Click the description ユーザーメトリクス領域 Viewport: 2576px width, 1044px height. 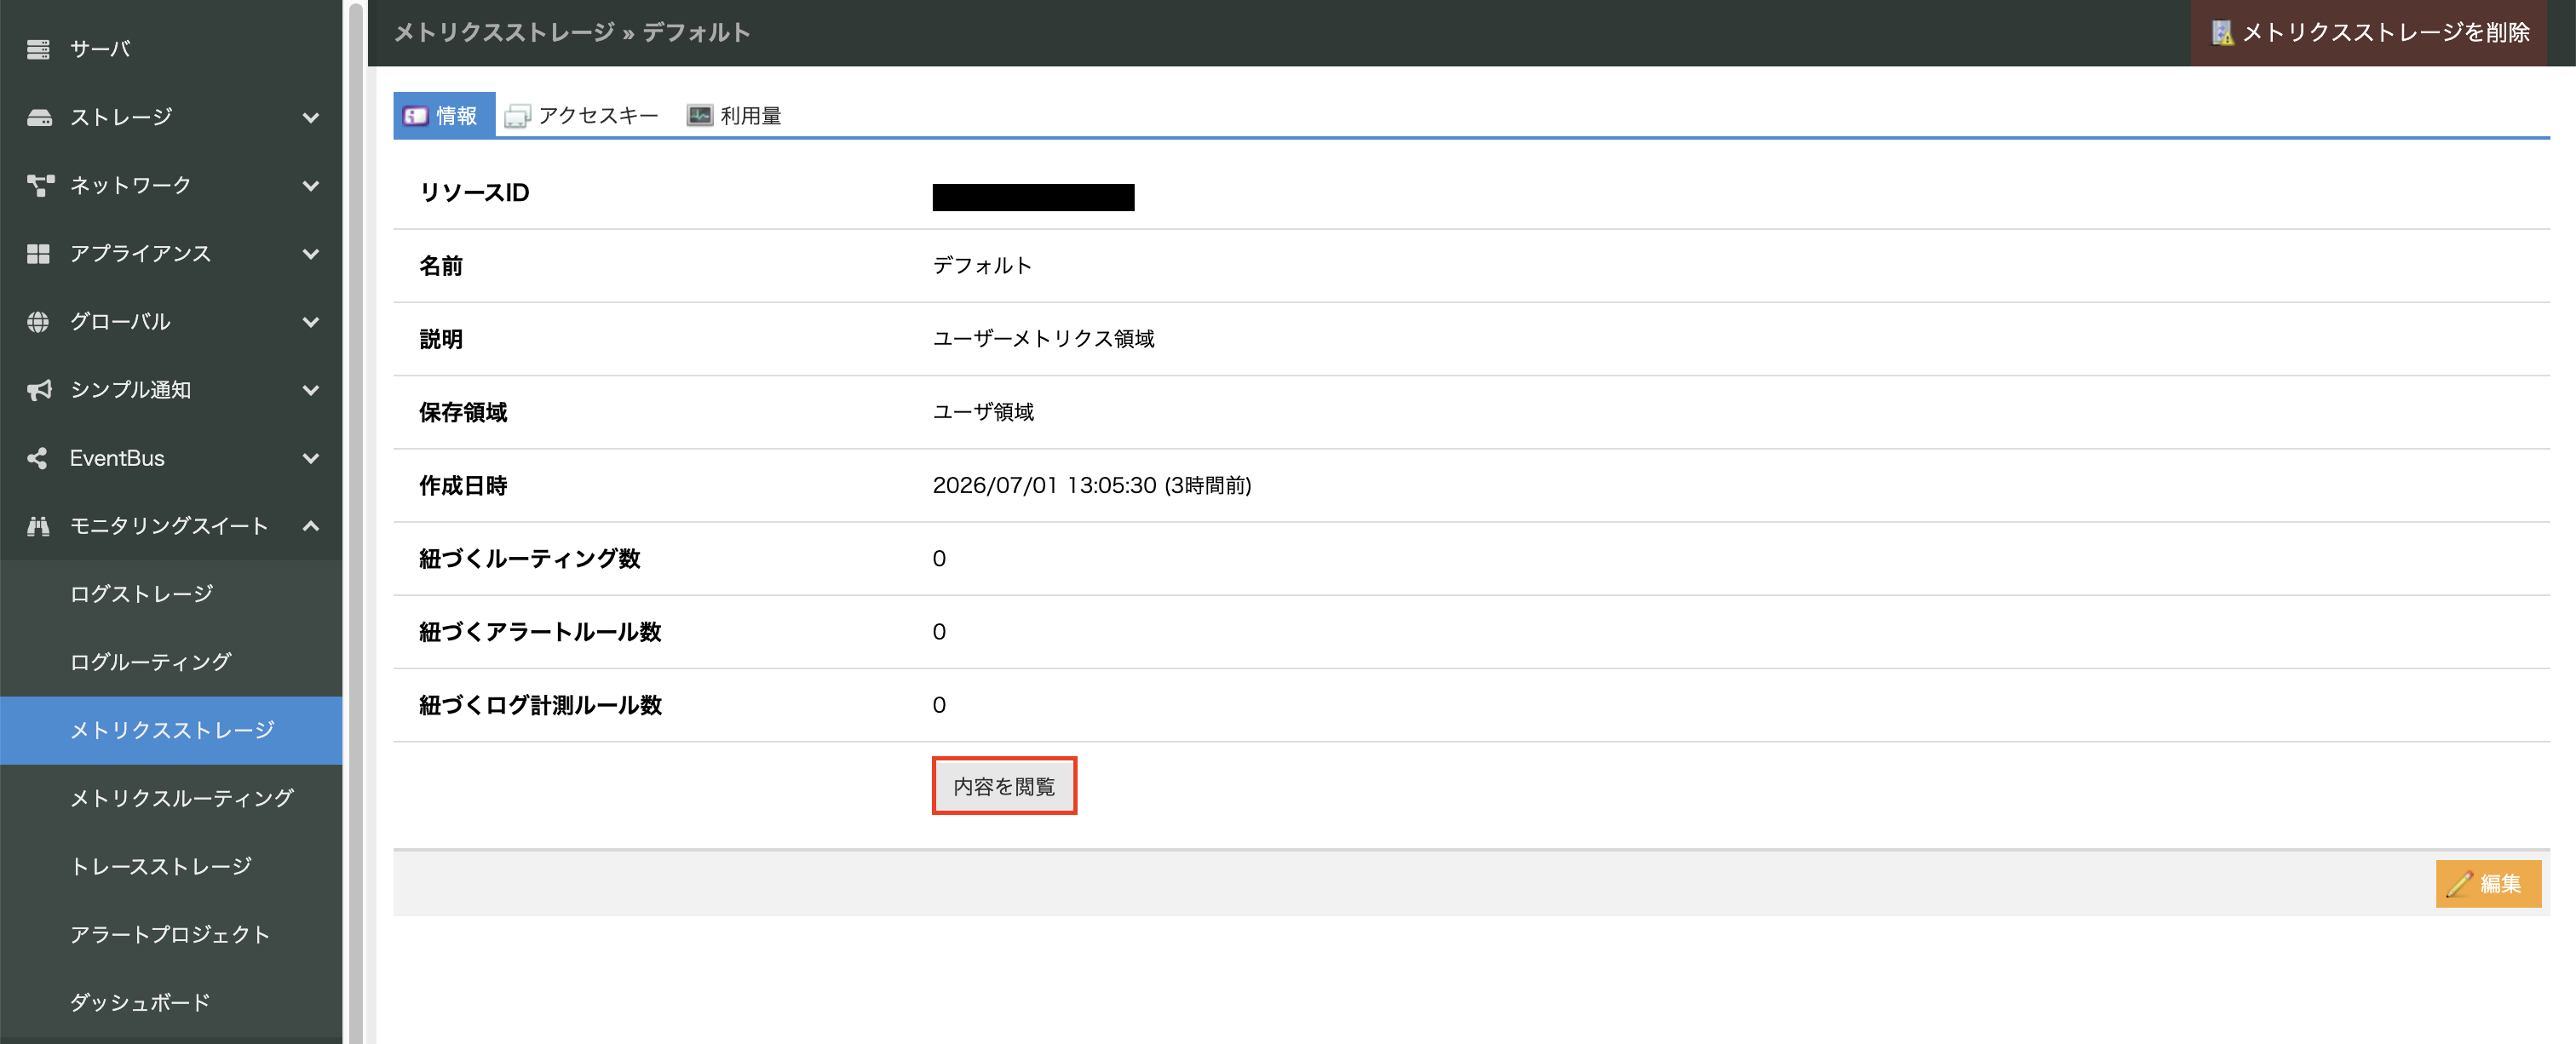[1043, 339]
